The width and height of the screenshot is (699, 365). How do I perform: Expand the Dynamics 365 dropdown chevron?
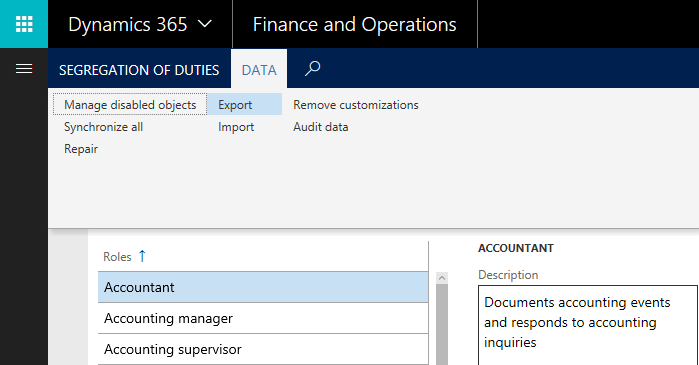[205, 24]
